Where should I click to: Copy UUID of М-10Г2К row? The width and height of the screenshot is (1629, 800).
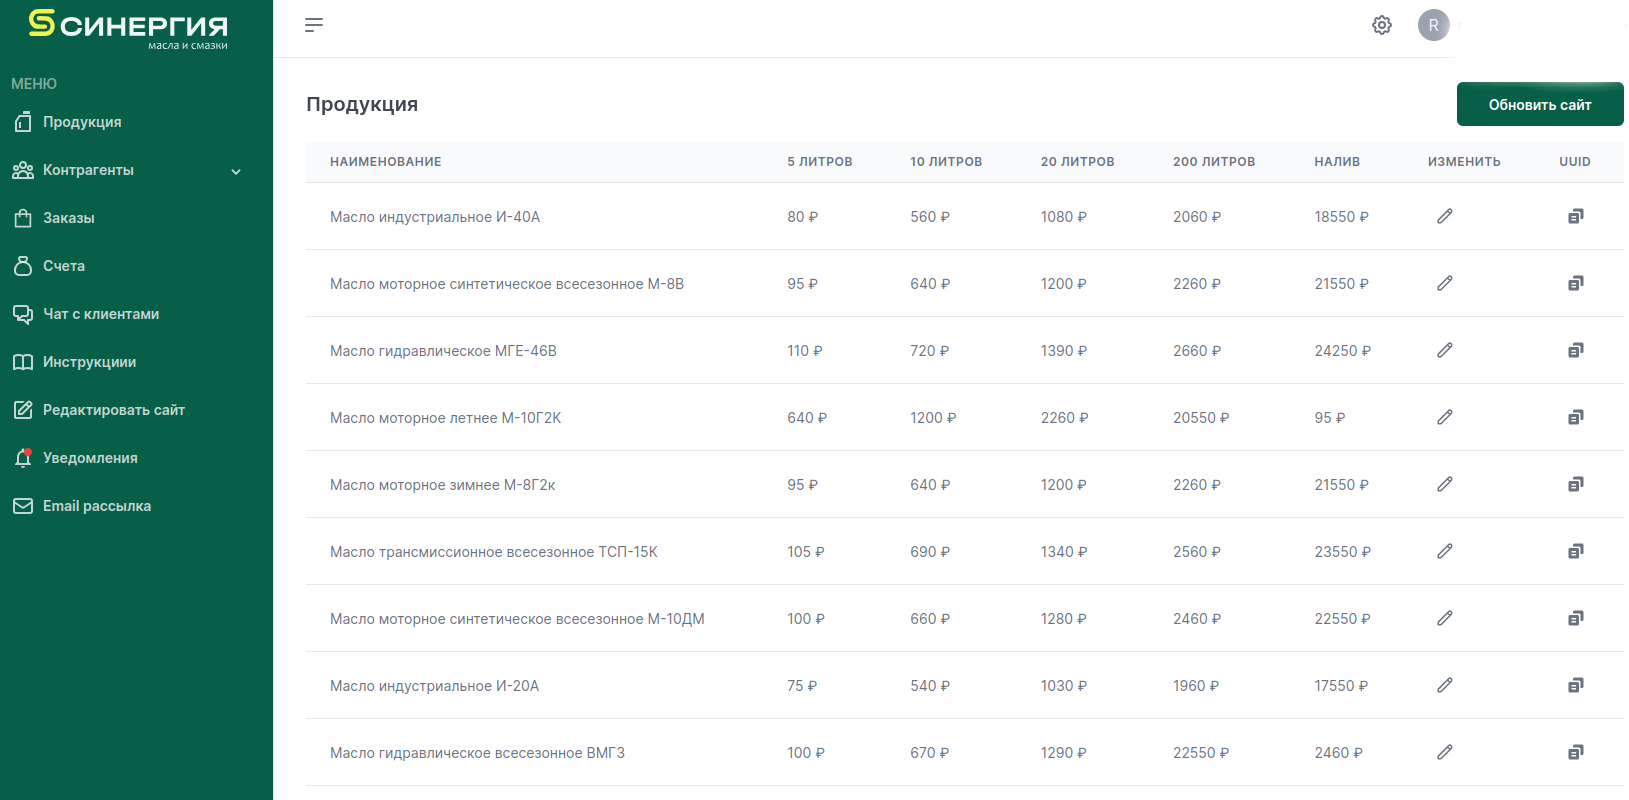pos(1576,417)
